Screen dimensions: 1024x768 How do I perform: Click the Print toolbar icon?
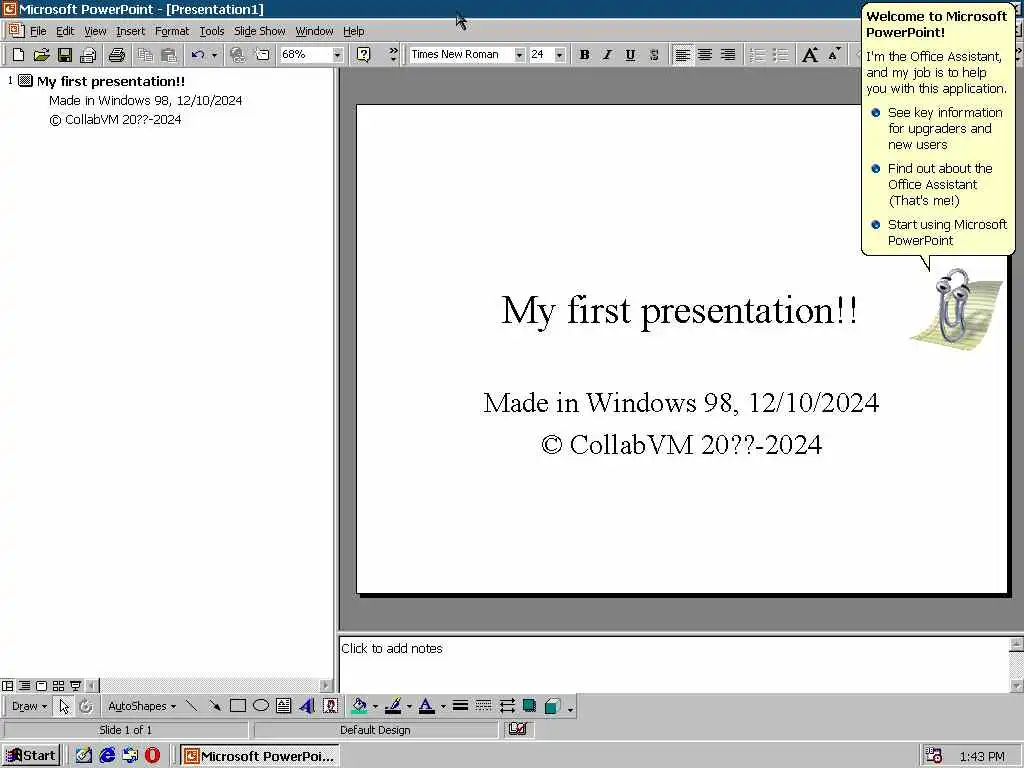117,55
